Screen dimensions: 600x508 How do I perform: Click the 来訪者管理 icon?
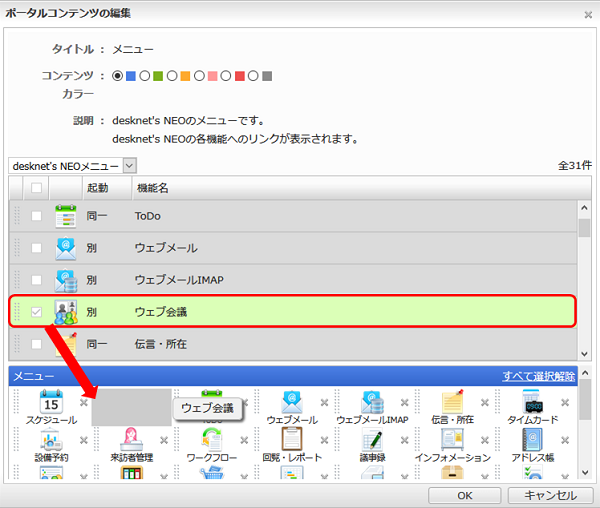[130, 439]
